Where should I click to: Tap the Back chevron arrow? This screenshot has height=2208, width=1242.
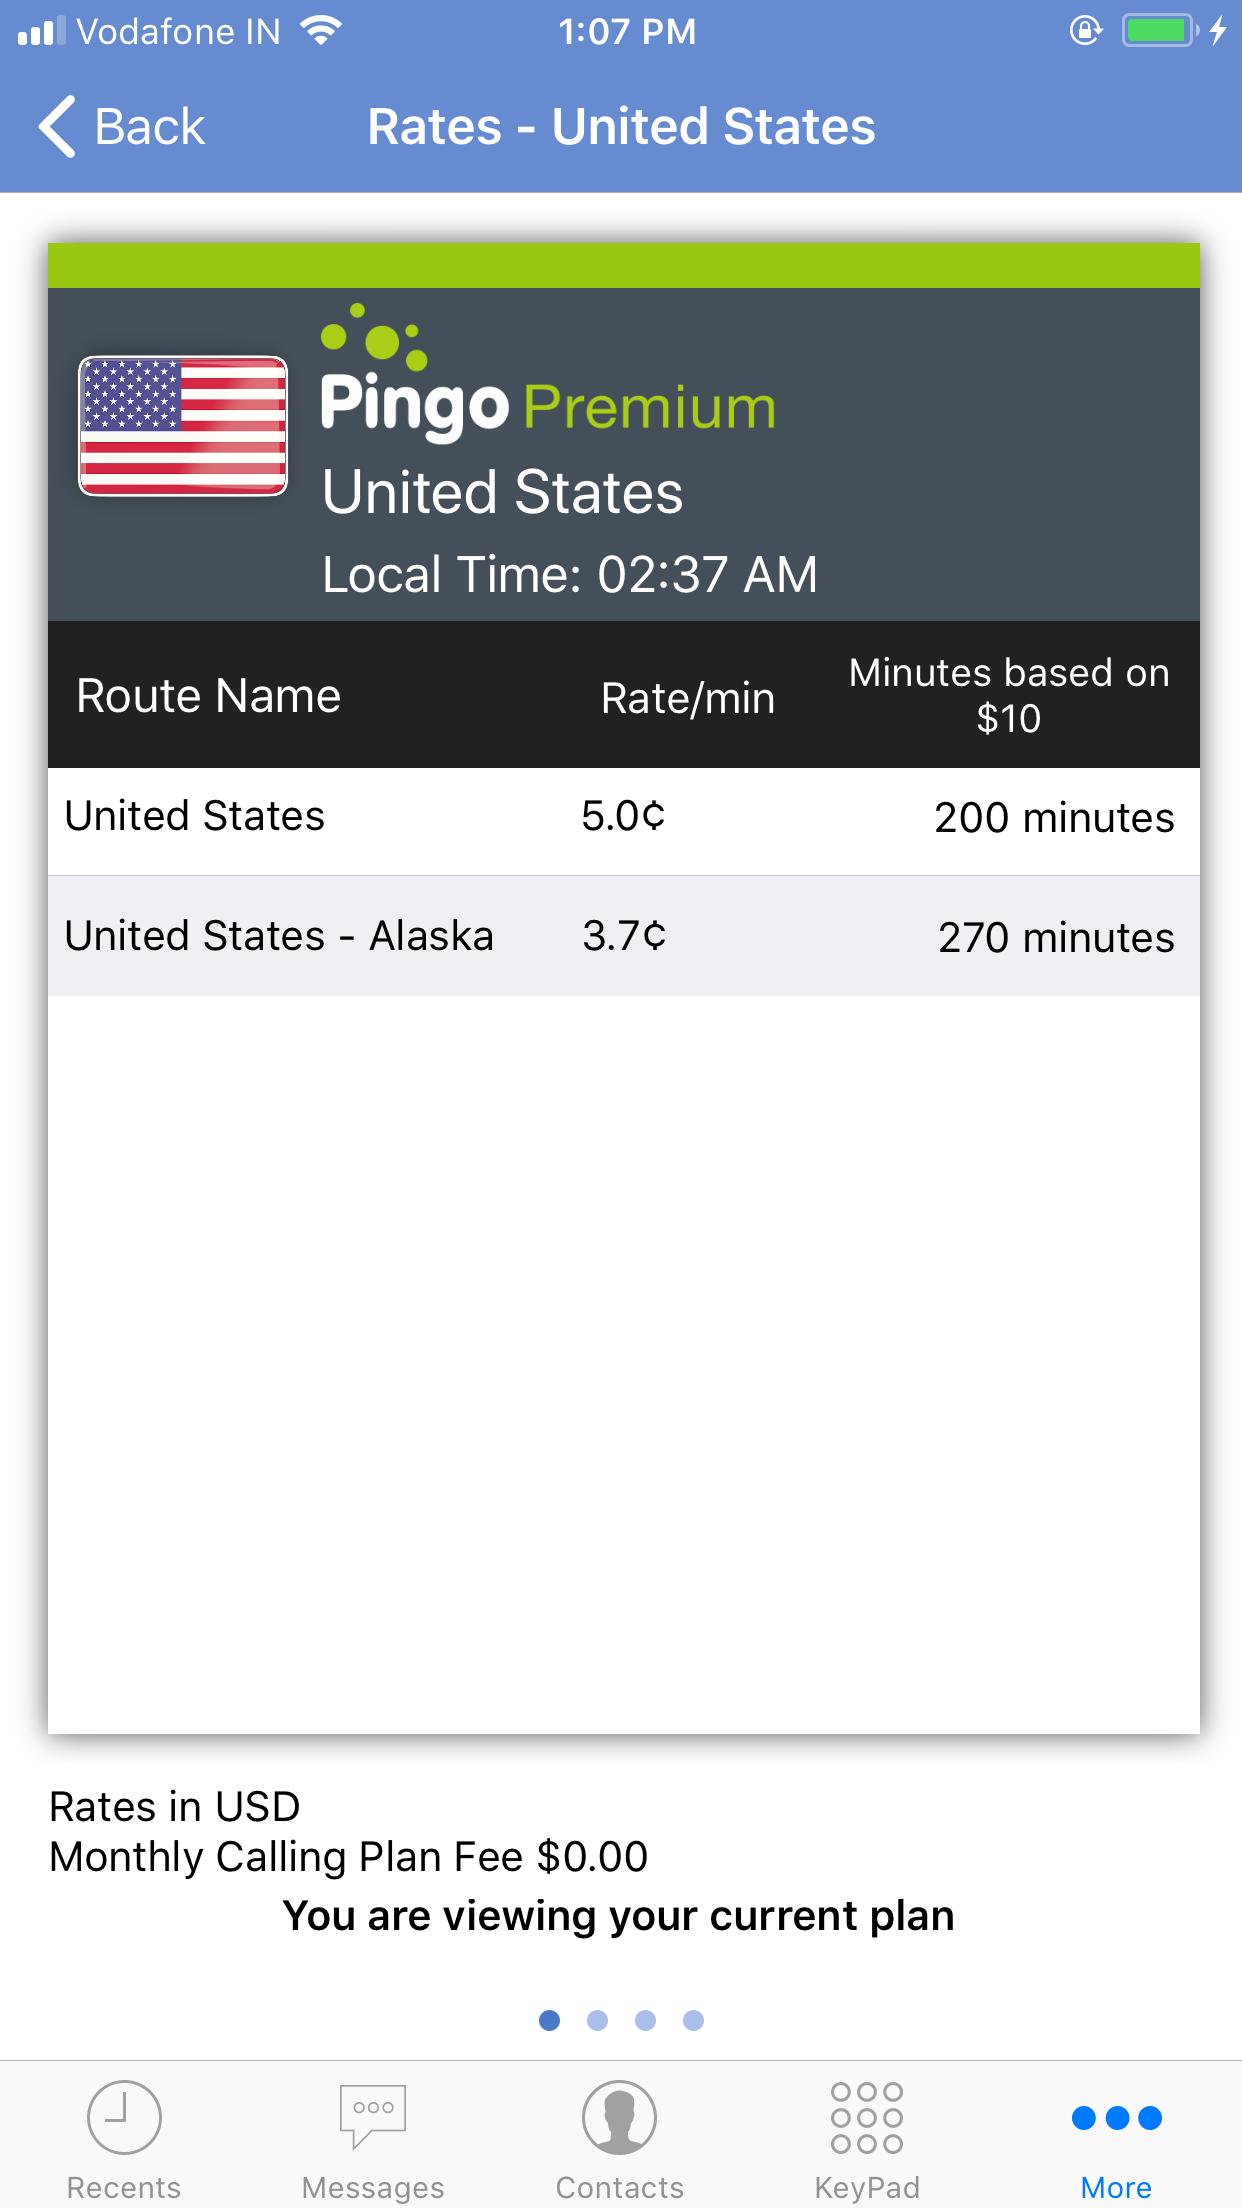58,127
